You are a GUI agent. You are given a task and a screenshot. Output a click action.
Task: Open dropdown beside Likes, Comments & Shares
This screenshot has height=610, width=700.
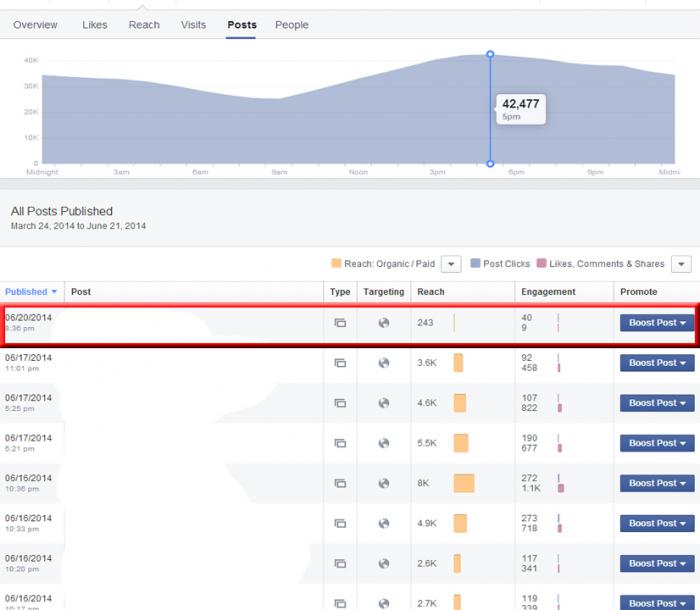681,264
